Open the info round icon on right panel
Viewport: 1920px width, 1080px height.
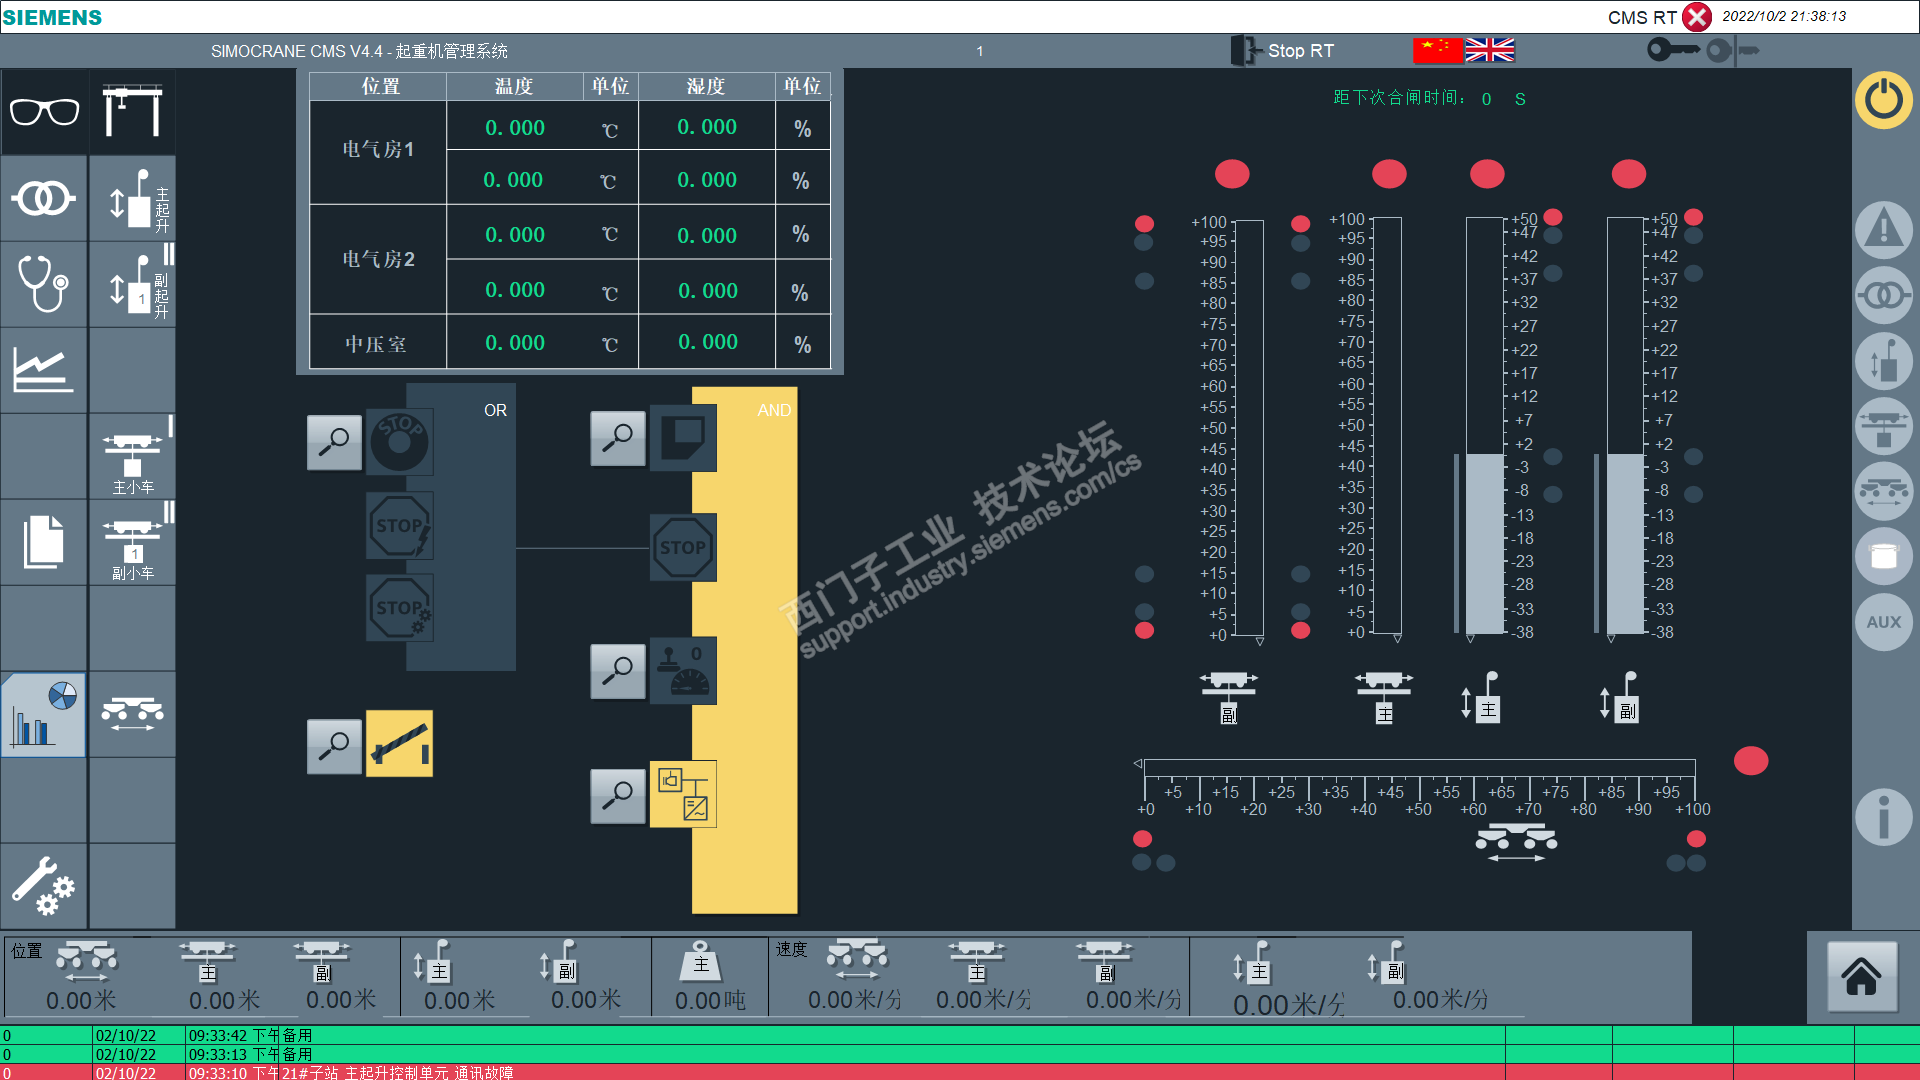click(x=1884, y=816)
